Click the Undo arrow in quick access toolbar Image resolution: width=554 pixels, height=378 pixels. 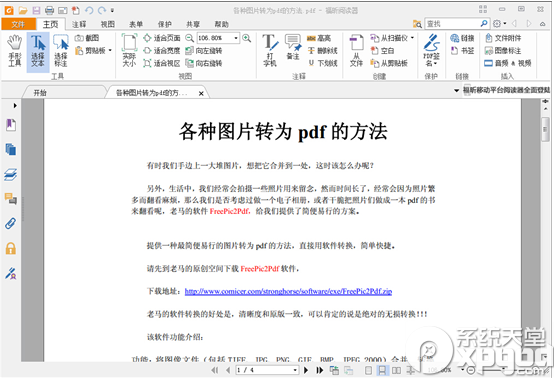[x=89, y=10]
